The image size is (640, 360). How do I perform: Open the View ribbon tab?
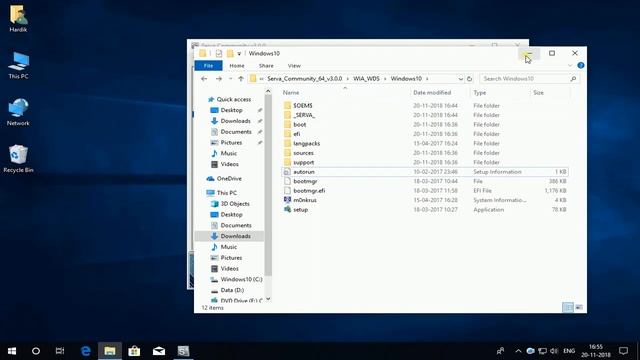tap(294, 65)
